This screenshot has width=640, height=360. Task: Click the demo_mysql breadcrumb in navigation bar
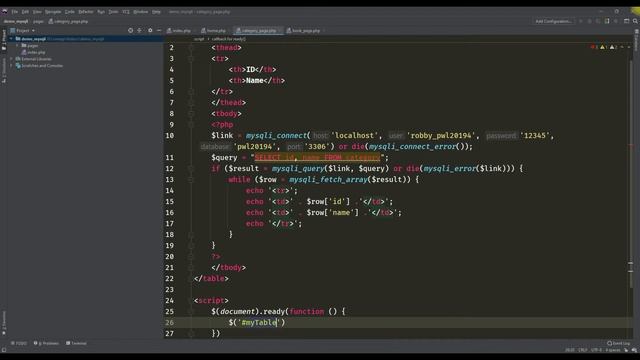point(16,21)
